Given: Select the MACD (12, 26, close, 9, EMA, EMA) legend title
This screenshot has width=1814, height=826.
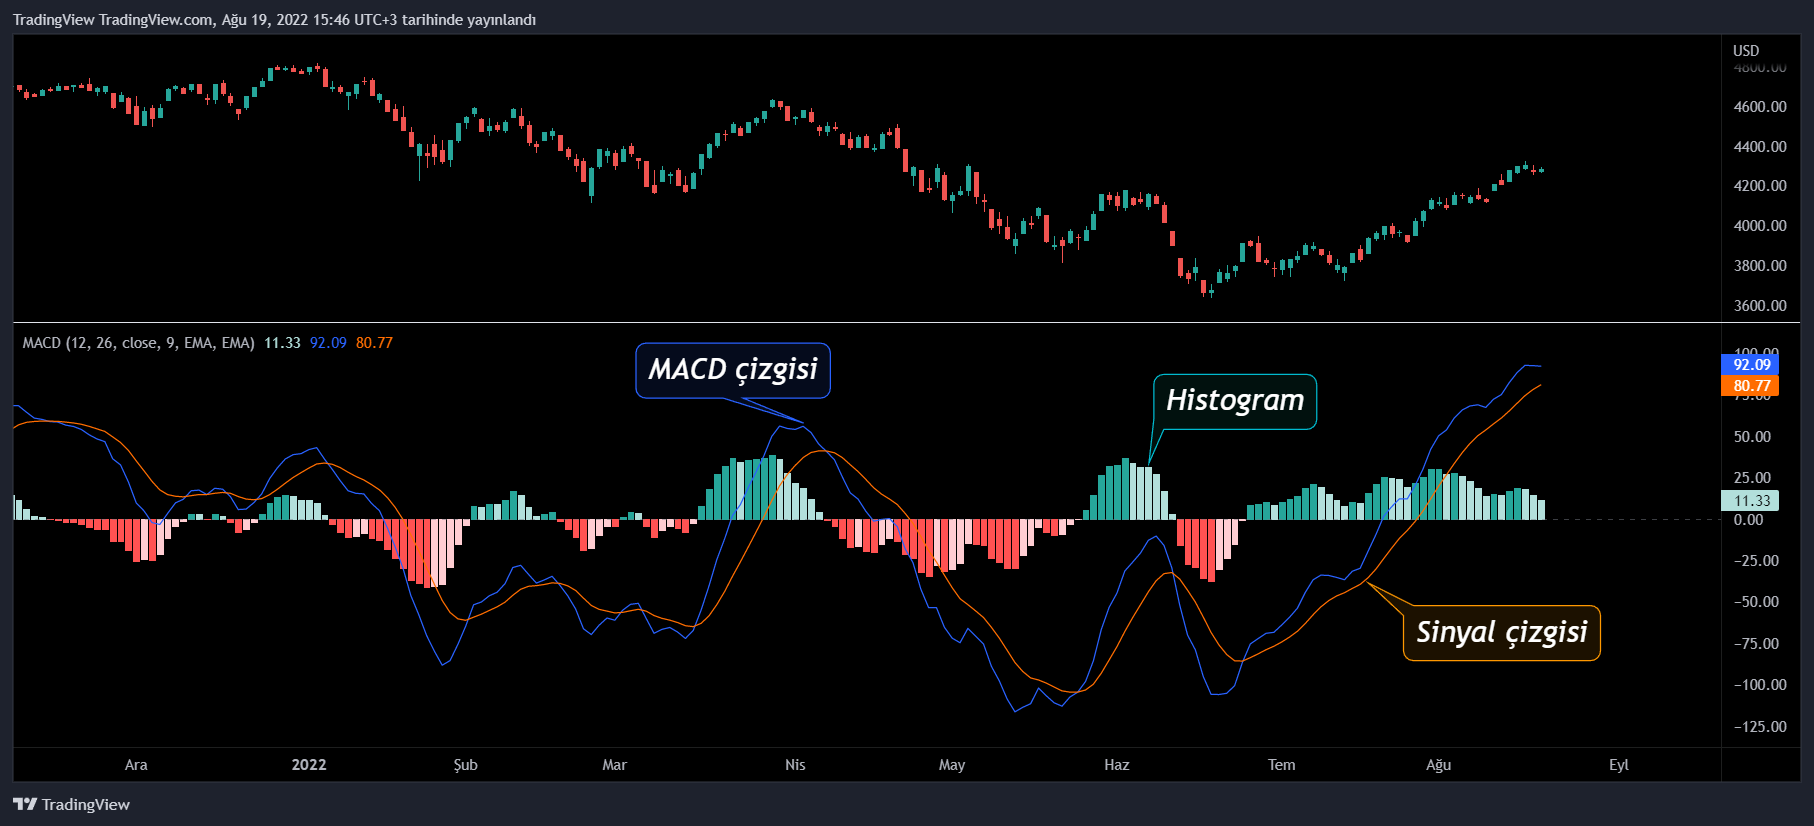Looking at the screenshot, I should tap(139, 343).
